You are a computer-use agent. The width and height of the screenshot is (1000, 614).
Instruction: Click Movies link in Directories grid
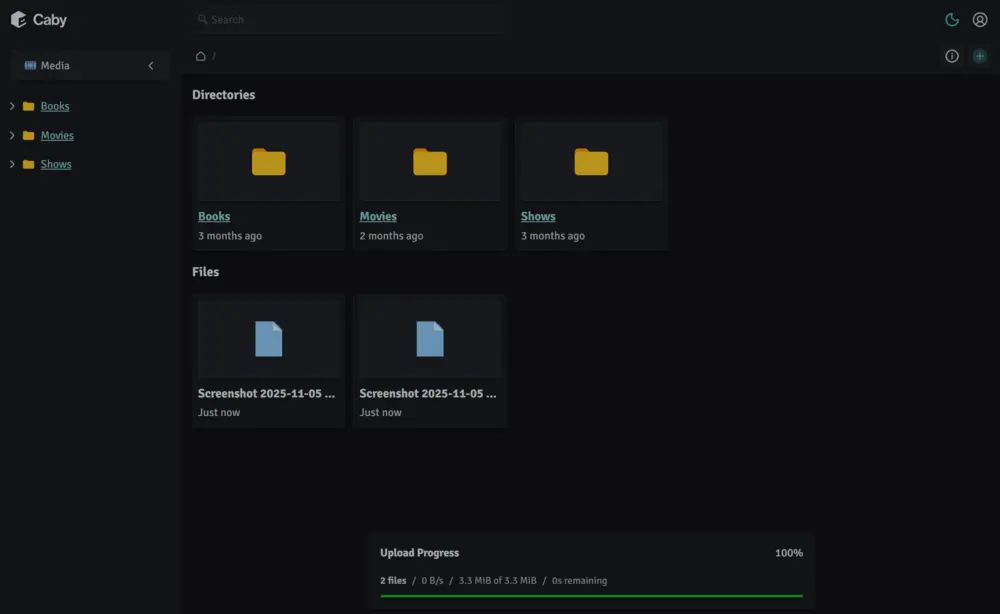tap(378, 216)
